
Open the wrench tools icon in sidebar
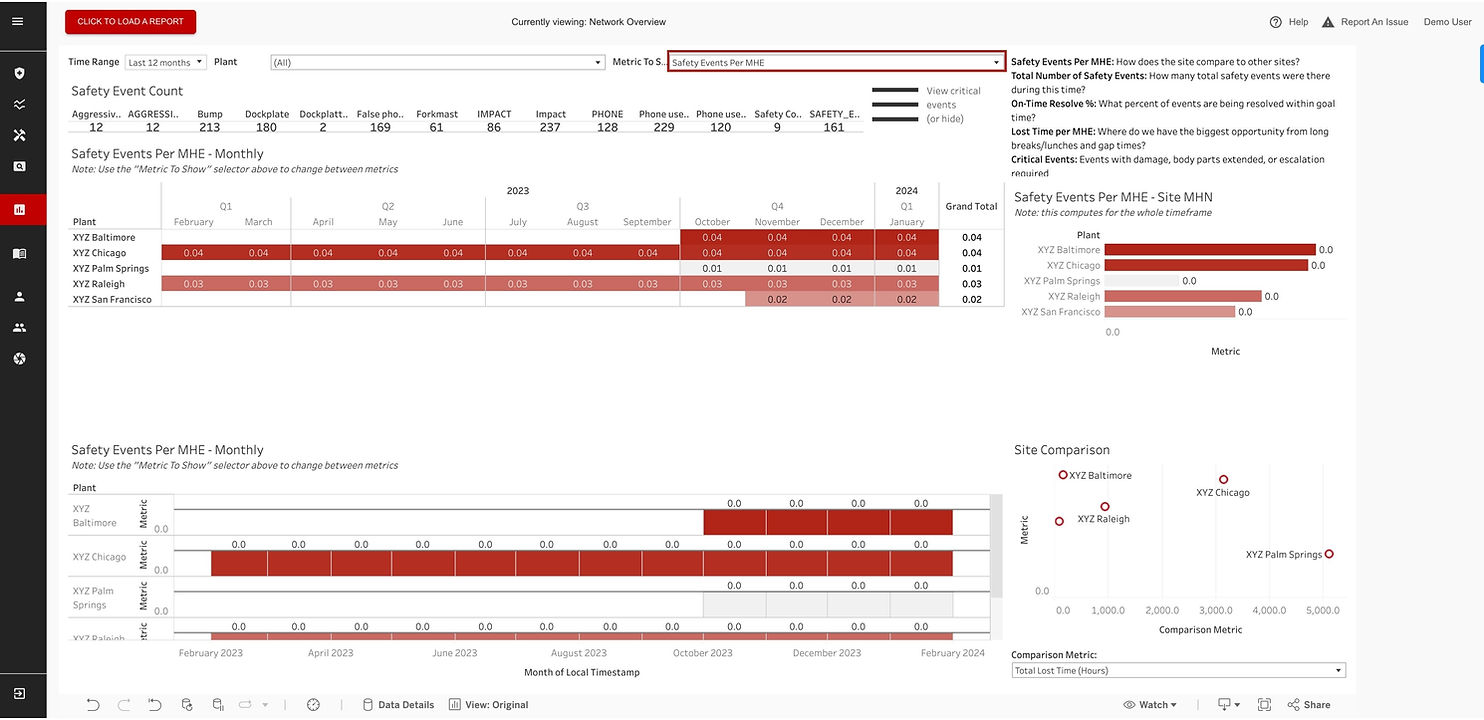pyautogui.click(x=19, y=135)
